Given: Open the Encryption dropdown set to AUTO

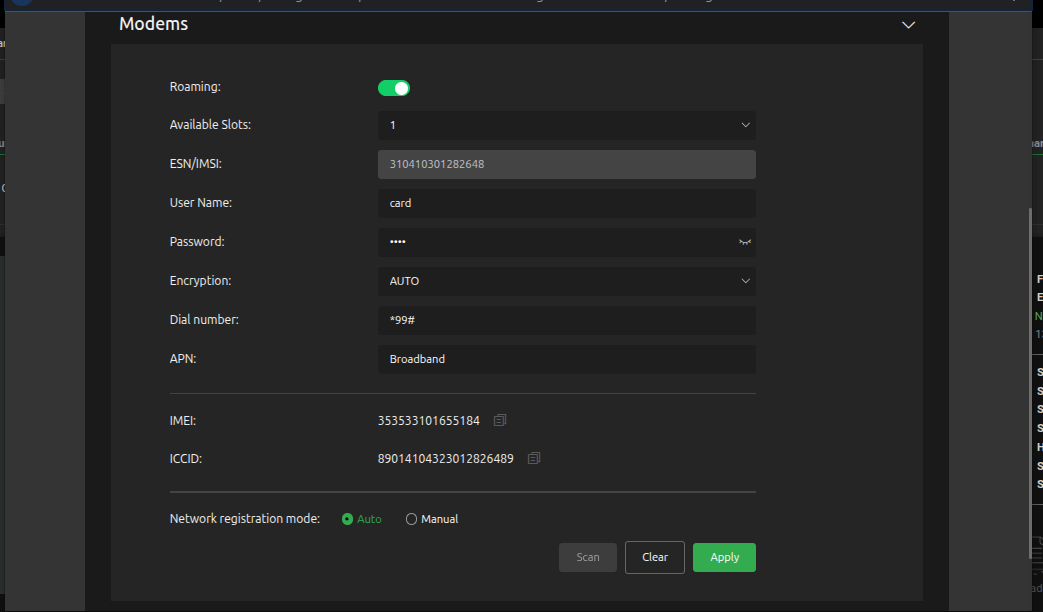Looking at the screenshot, I should [x=566, y=281].
